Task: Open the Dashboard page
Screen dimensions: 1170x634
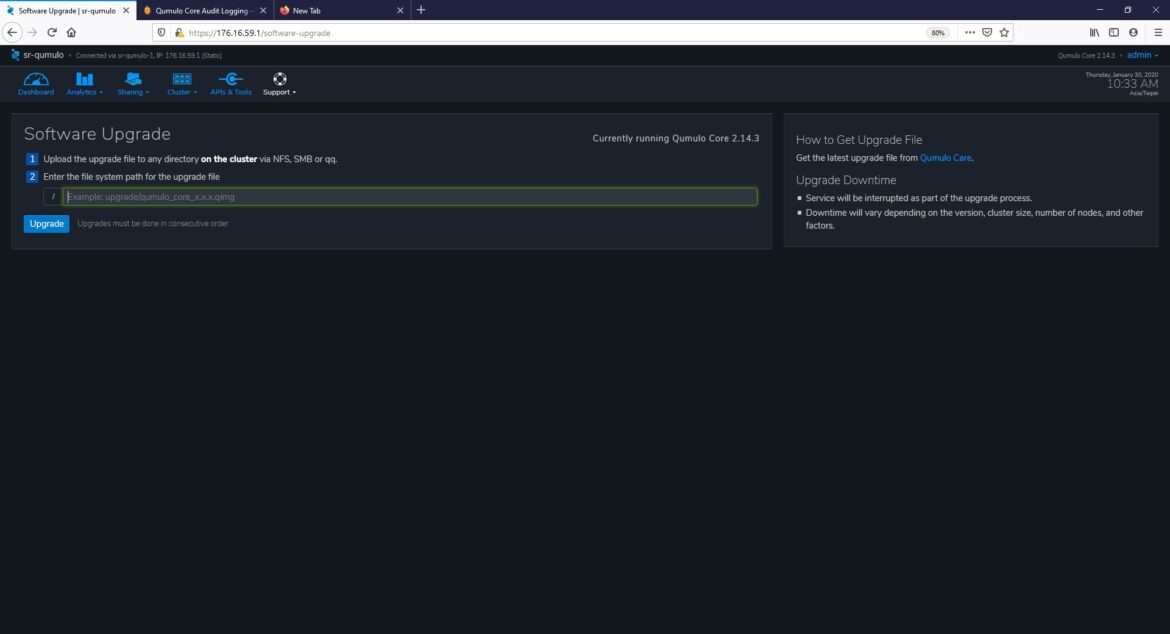Action: [x=36, y=84]
